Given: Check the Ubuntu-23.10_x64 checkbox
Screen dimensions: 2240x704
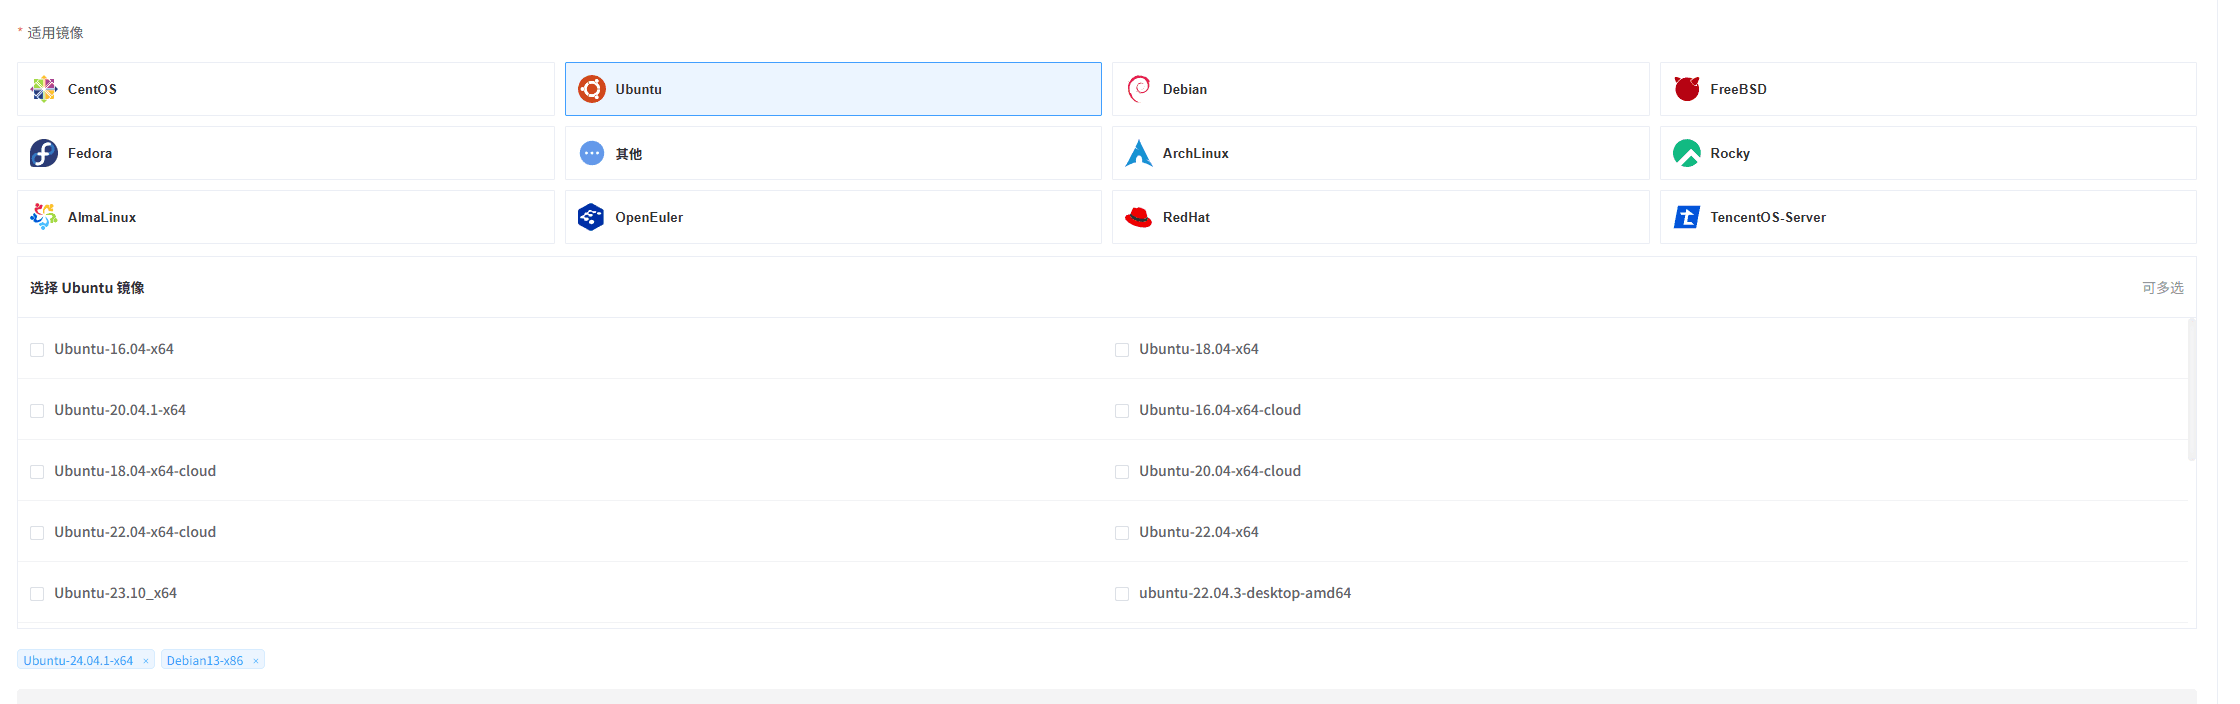Looking at the screenshot, I should [x=37, y=594].
